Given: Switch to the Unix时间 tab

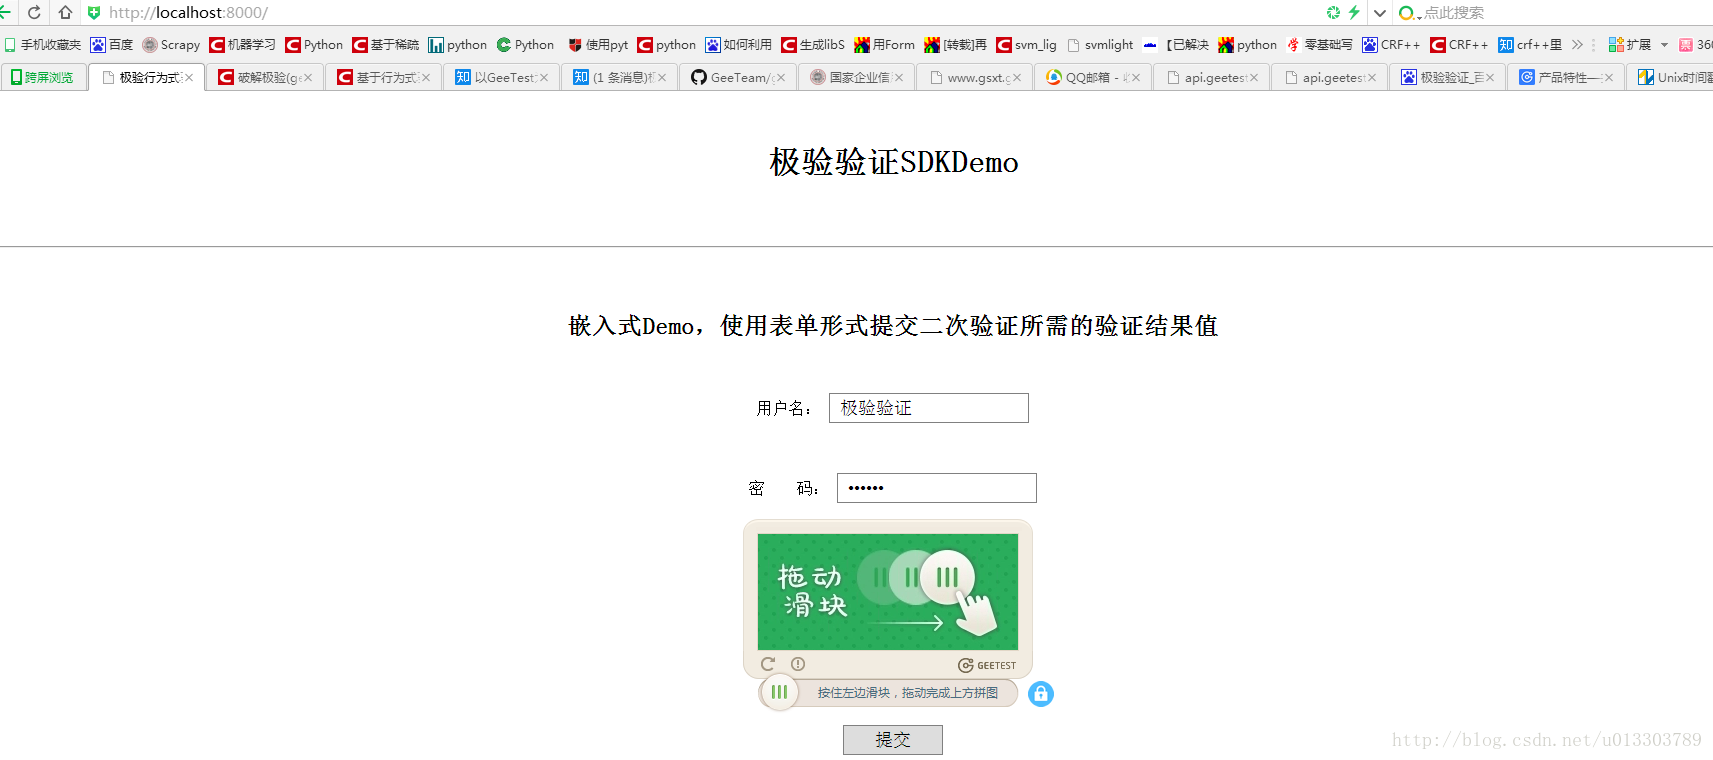Looking at the screenshot, I should 1670,77.
